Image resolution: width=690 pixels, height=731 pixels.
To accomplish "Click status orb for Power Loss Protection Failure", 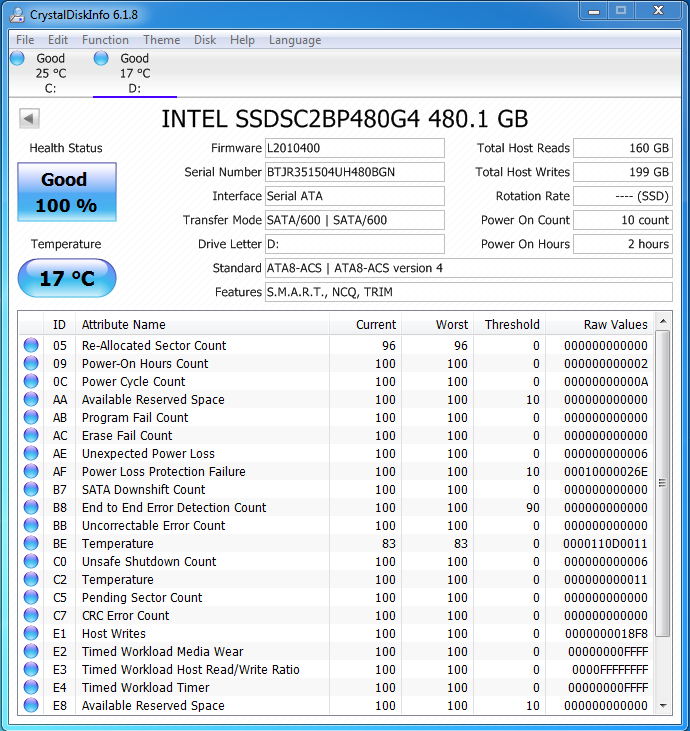I will (x=31, y=472).
